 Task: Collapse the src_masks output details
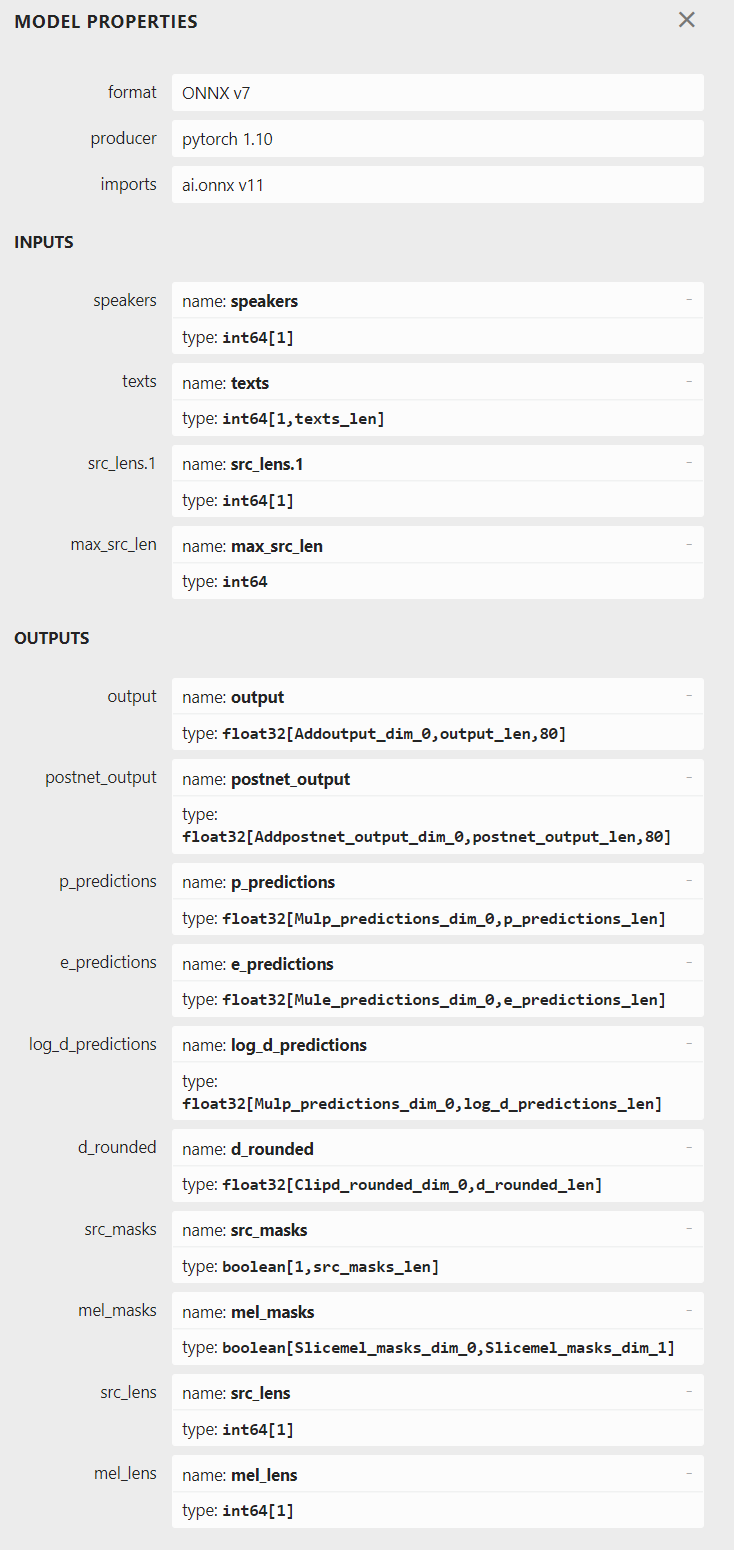coord(688,1228)
